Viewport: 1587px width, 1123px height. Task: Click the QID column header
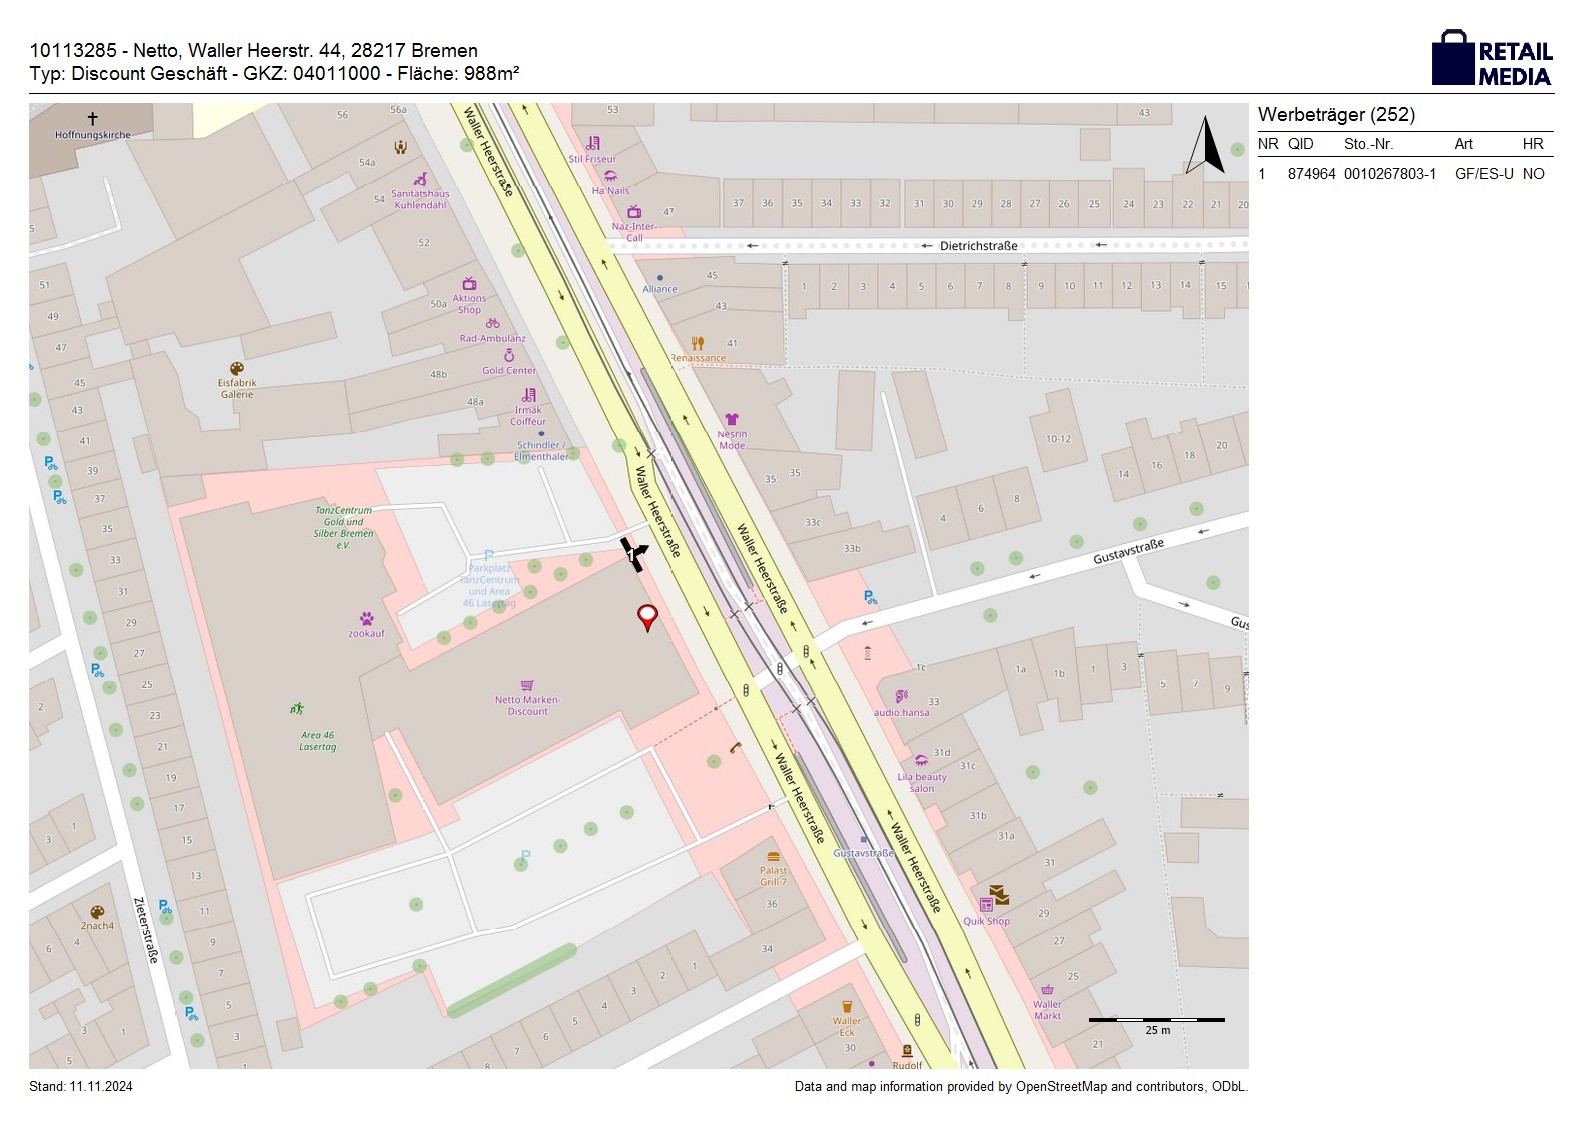[x=1300, y=144]
